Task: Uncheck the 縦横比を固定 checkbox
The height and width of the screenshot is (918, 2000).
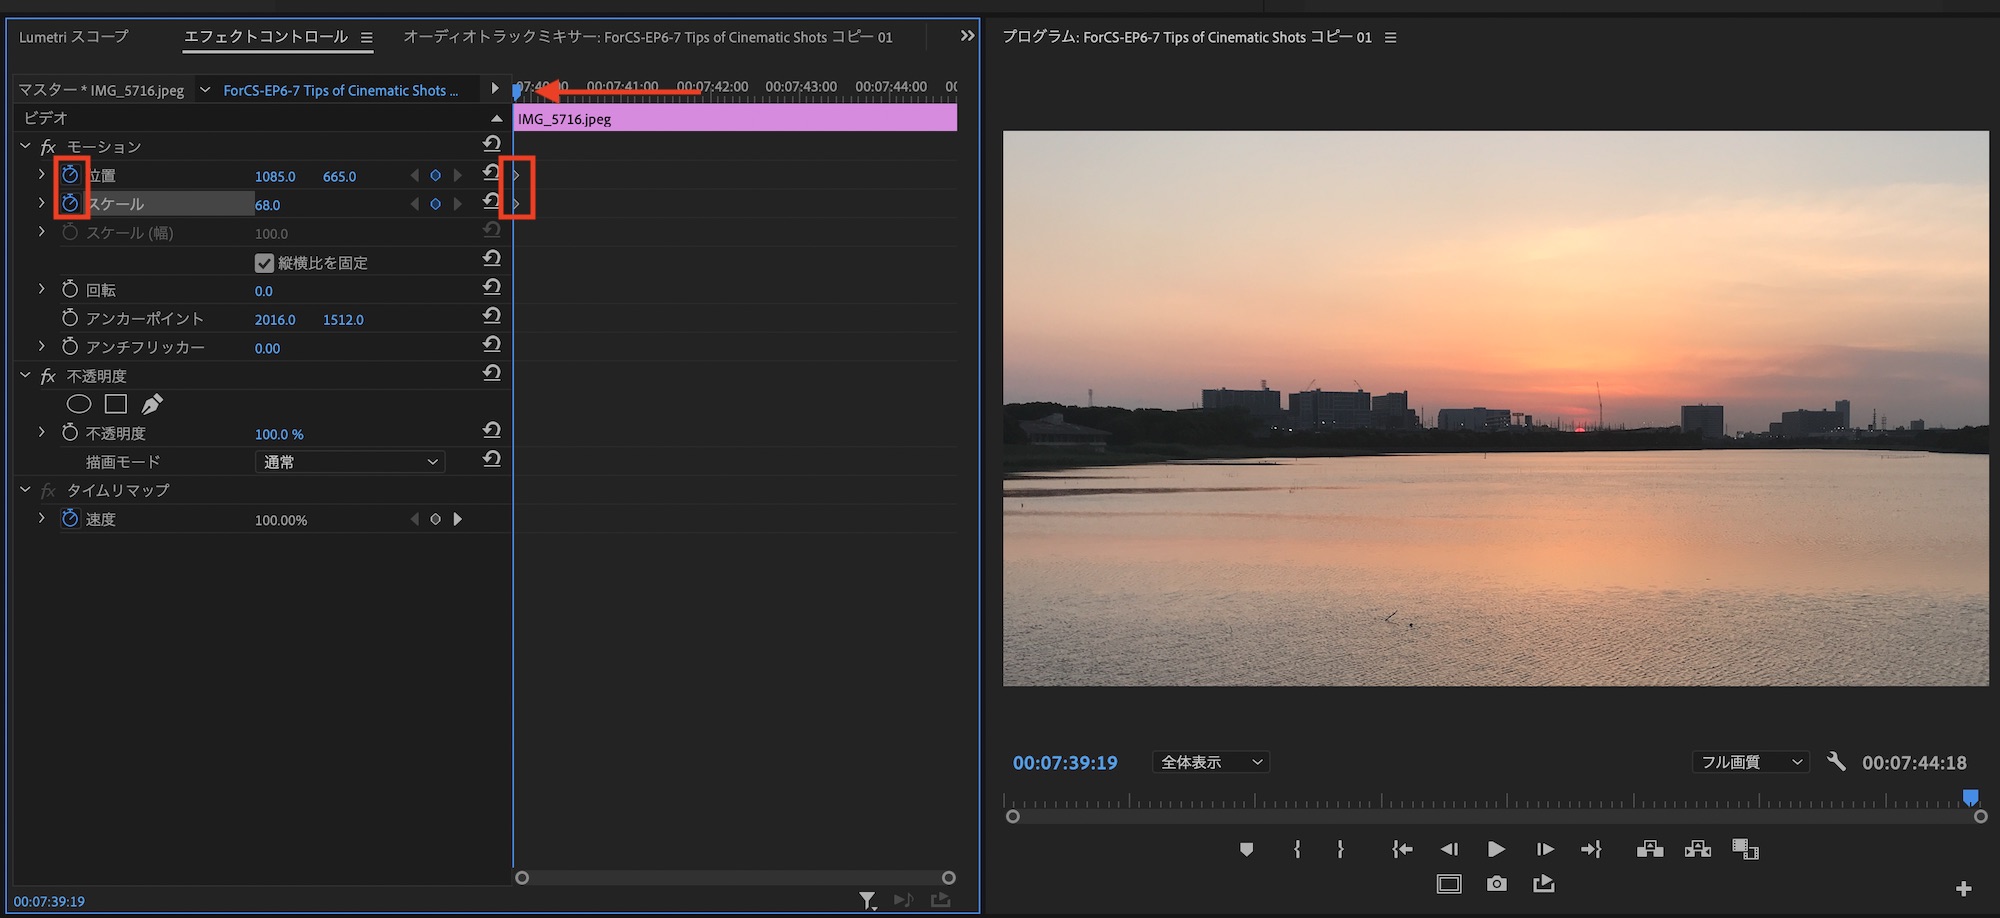Action: (264, 263)
